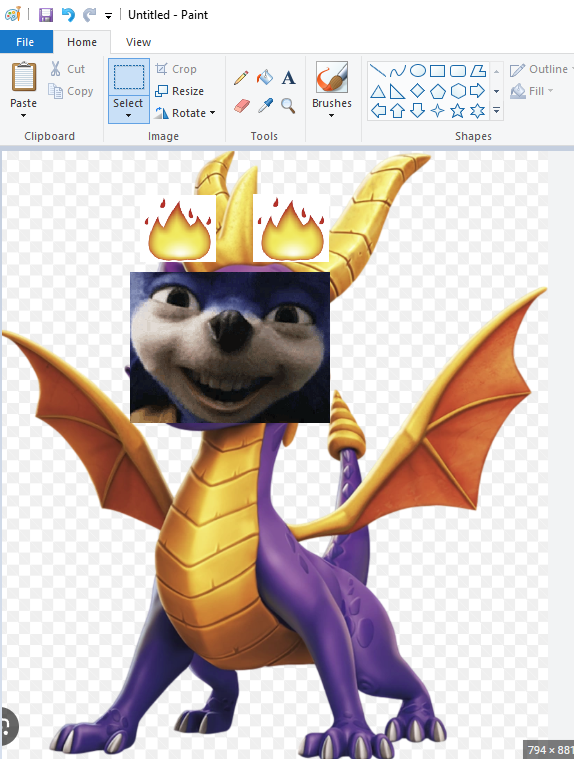Image resolution: width=574 pixels, height=759 pixels.
Task: Open the shape Fill dropdown
Action: coord(531,91)
